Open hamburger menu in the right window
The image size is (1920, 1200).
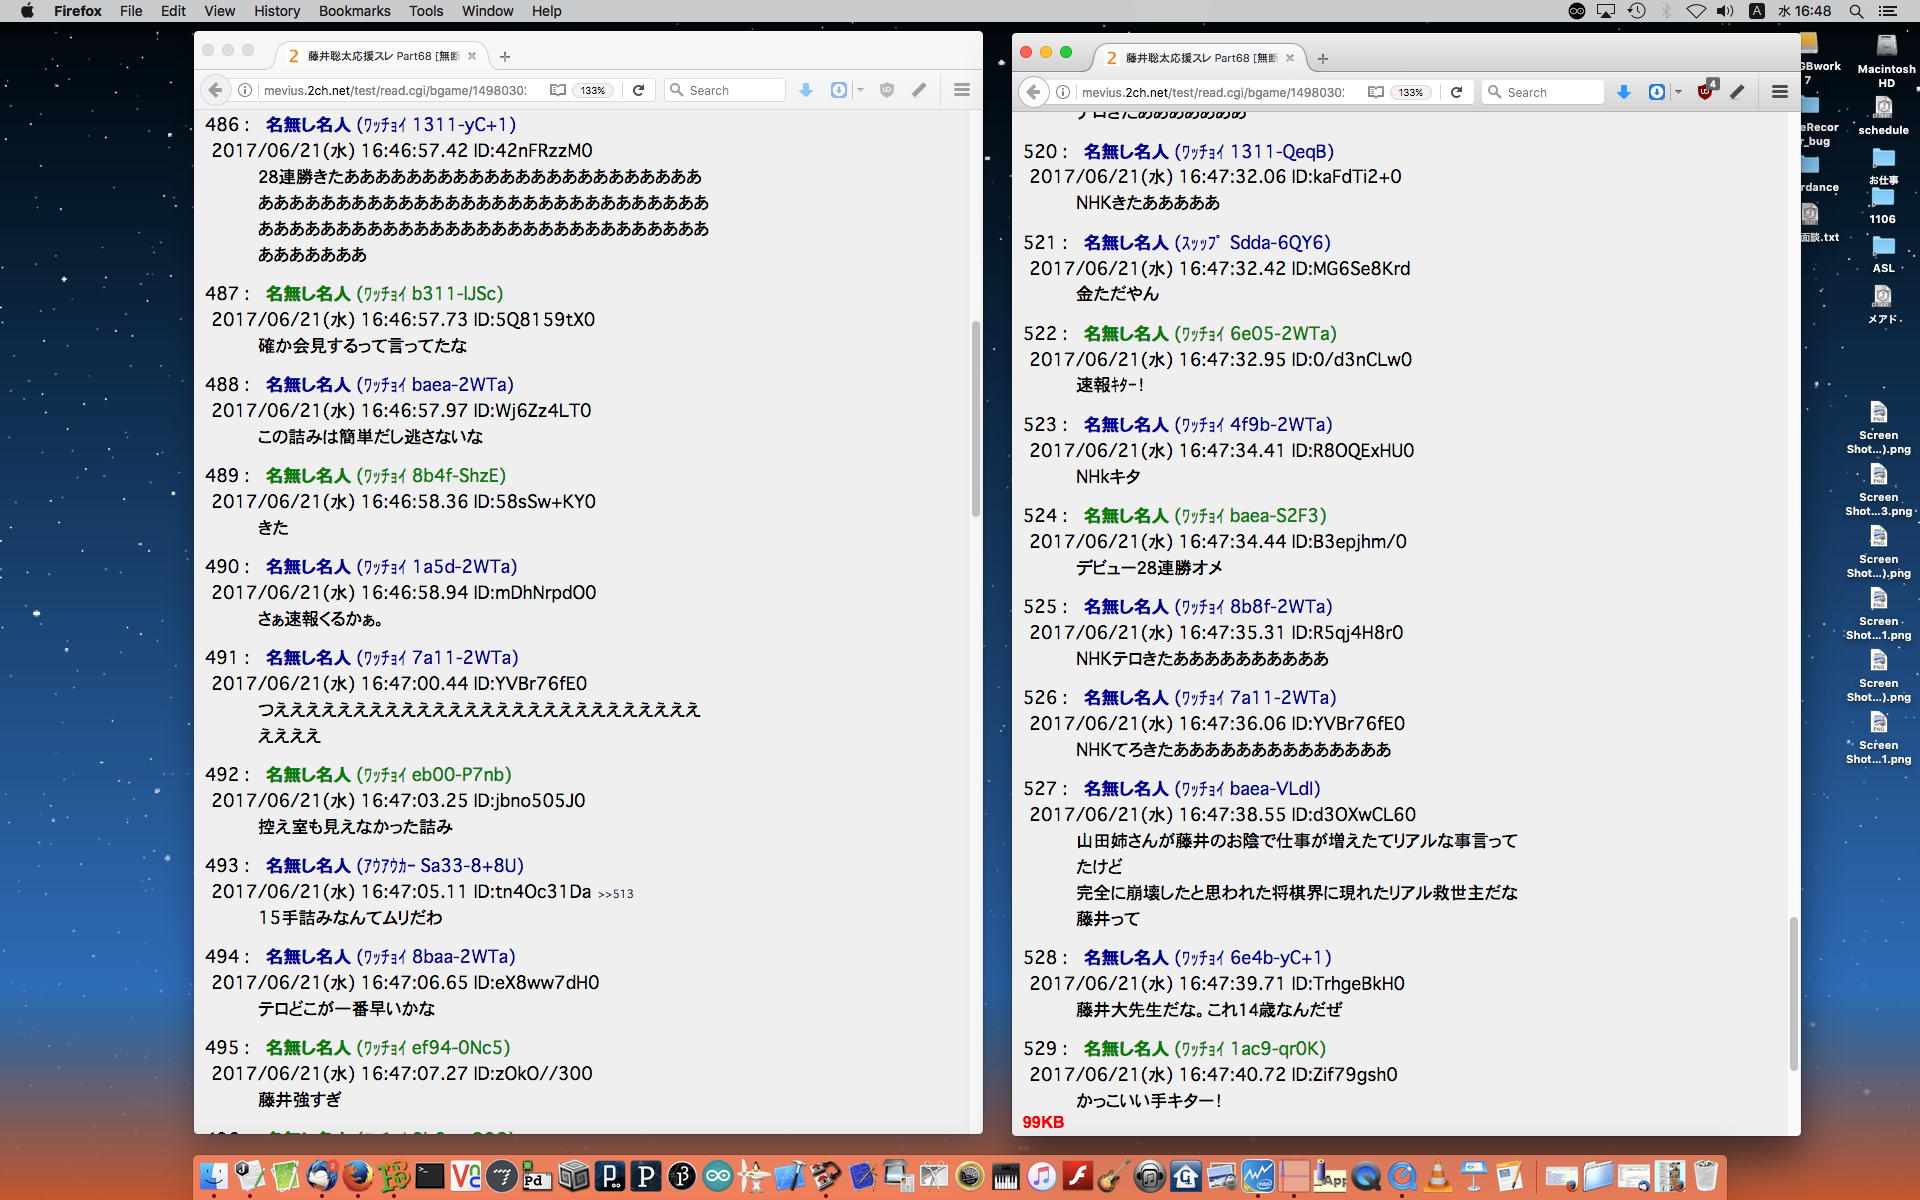click(x=1780, y=92)
